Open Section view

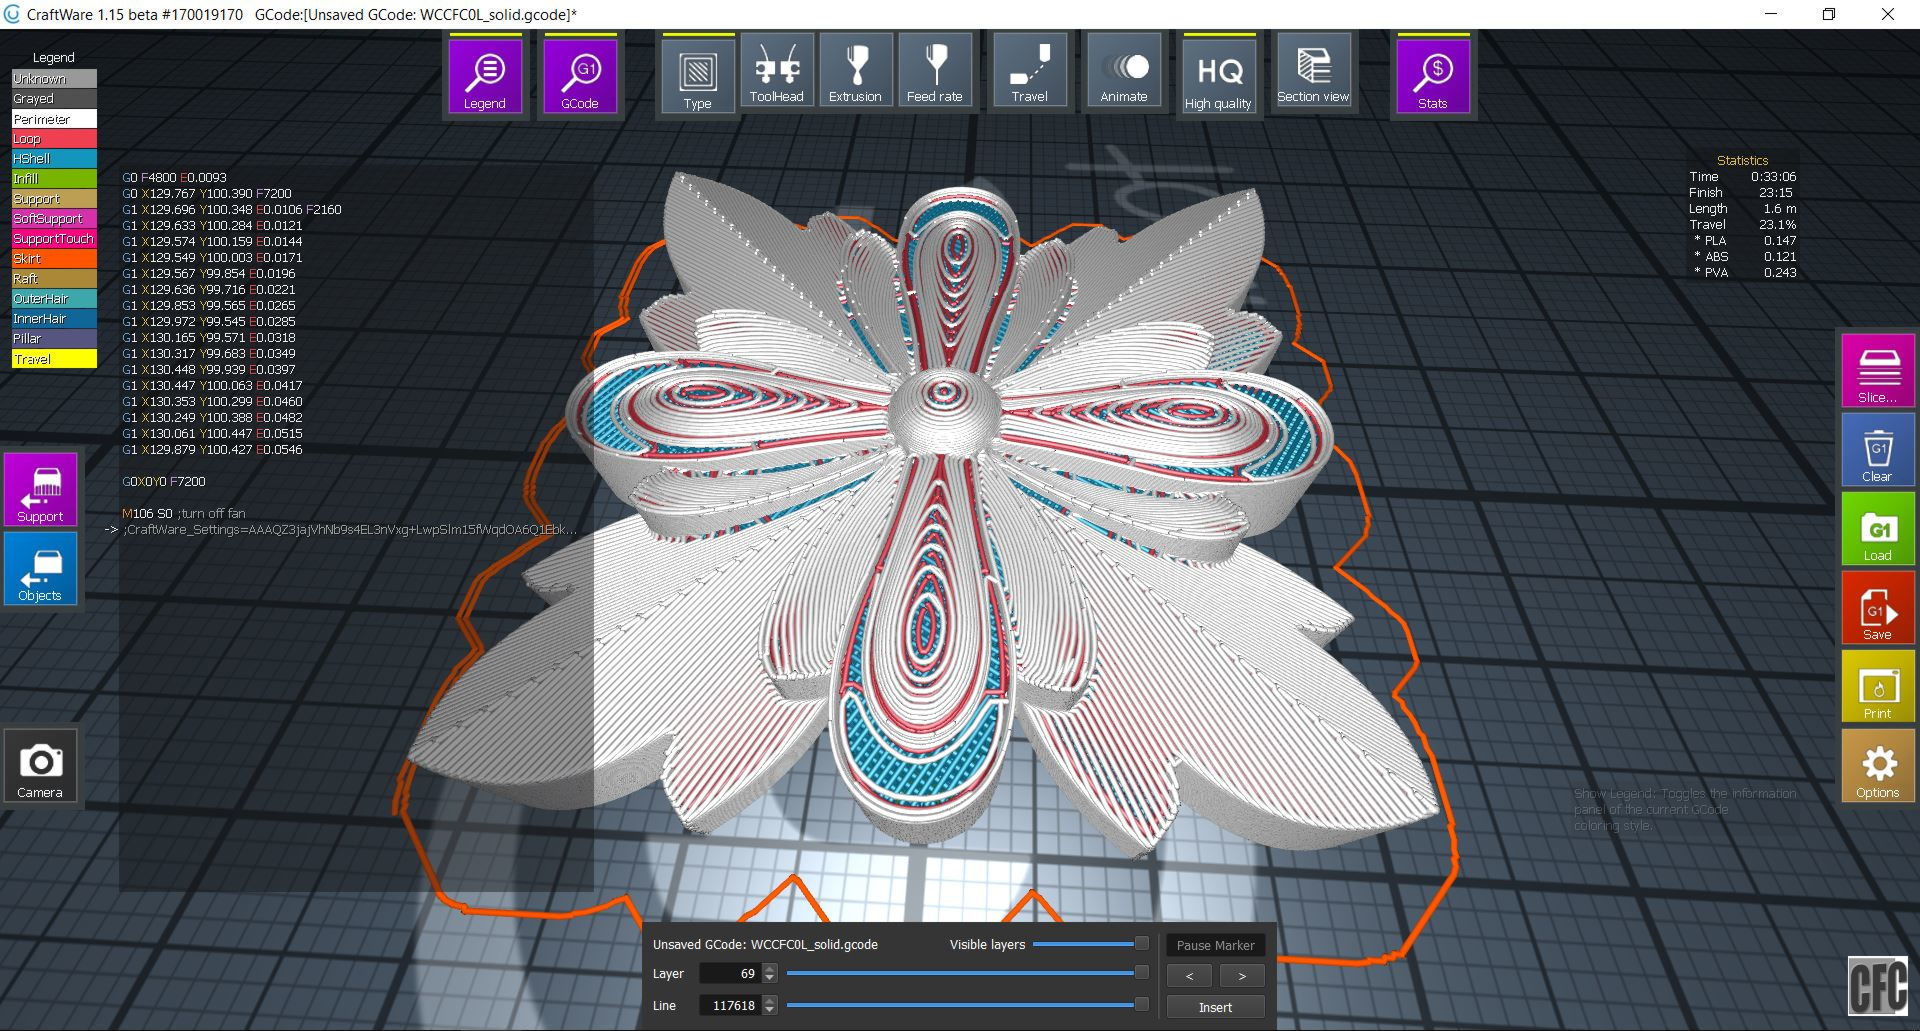(1314, 70)
